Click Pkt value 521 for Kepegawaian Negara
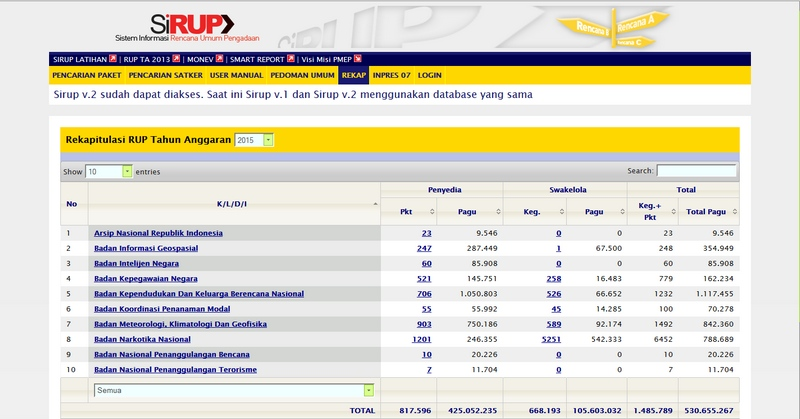800x419 pixels. coord(424,279)
